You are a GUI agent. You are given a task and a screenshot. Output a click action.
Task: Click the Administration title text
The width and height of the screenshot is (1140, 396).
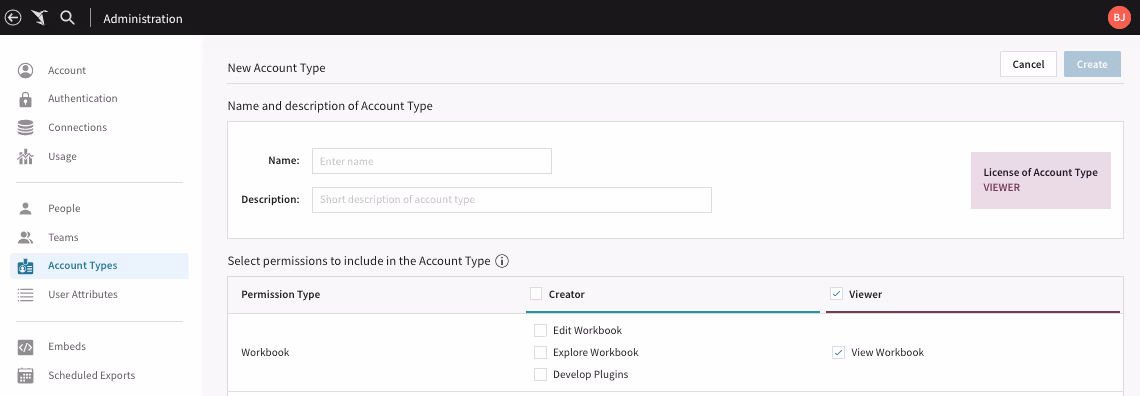(143, 19)
